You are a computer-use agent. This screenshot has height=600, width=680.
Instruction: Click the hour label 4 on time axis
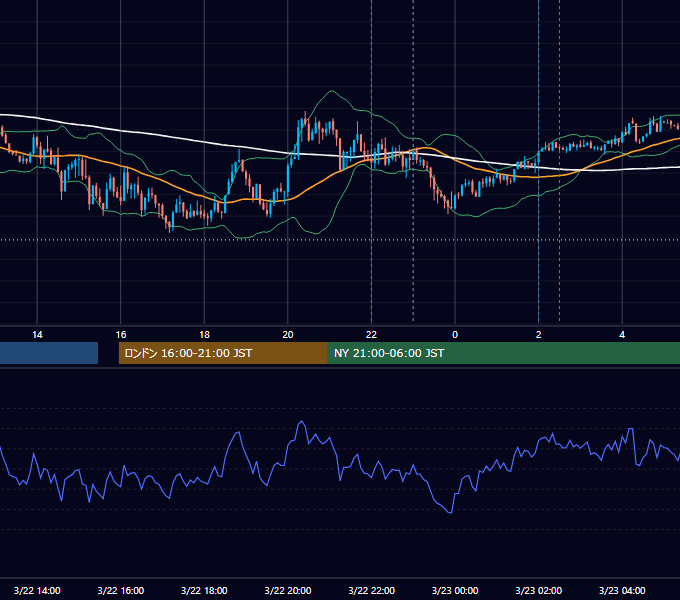coord(622,335)
